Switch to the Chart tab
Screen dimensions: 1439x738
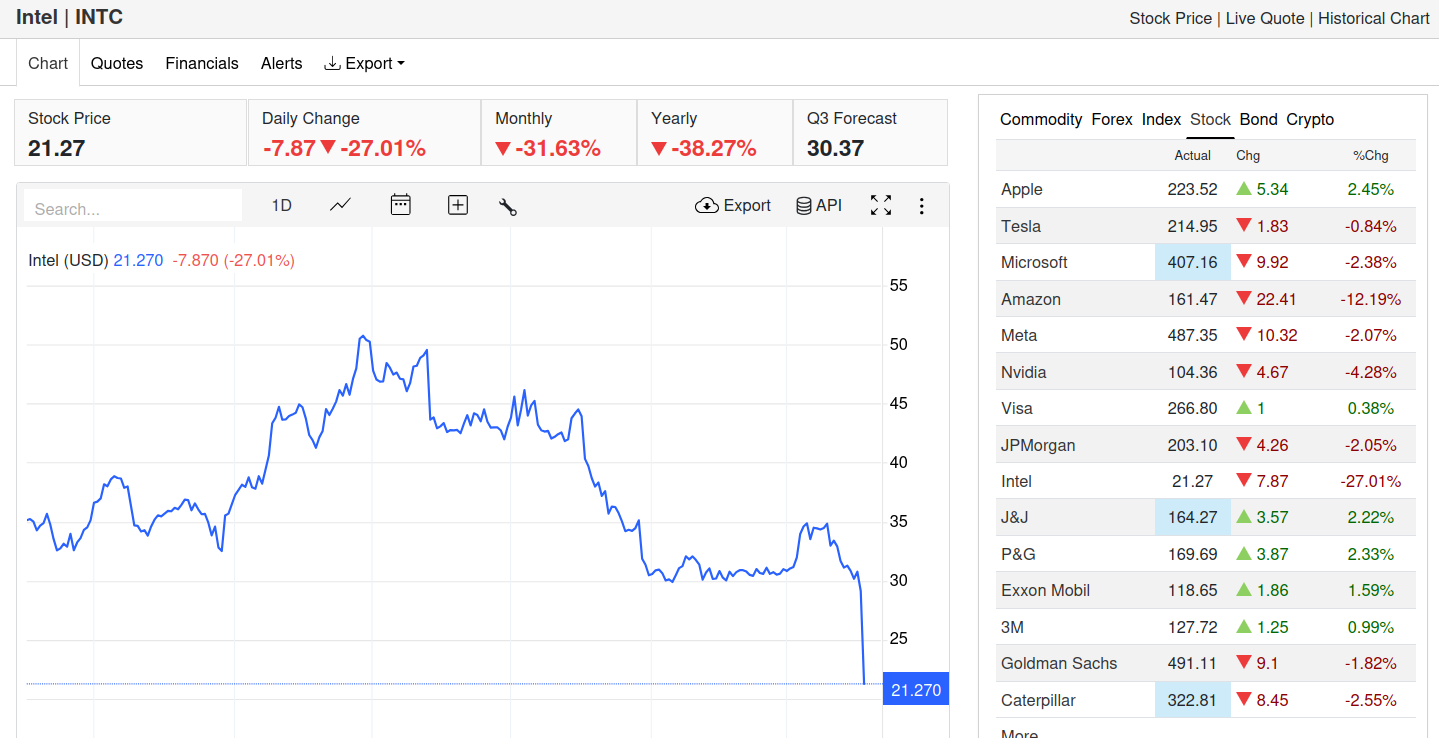point(48,63)
